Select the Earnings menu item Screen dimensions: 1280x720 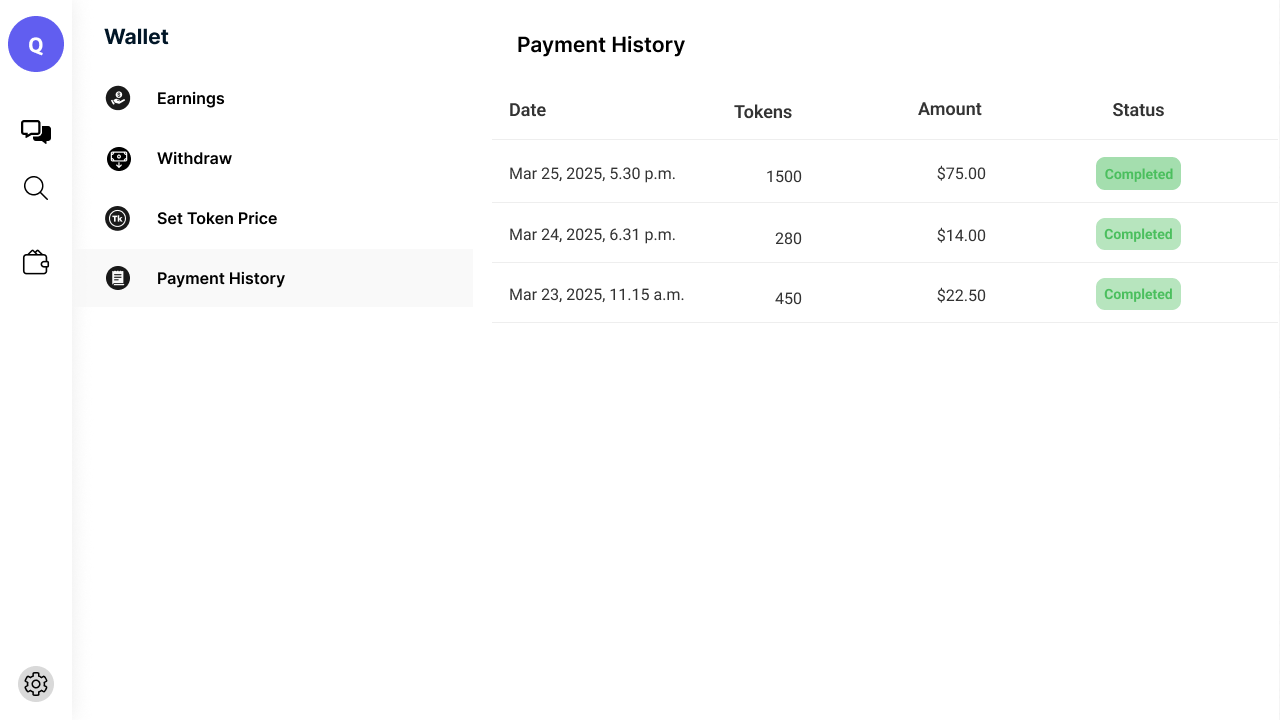pos(190,98)
